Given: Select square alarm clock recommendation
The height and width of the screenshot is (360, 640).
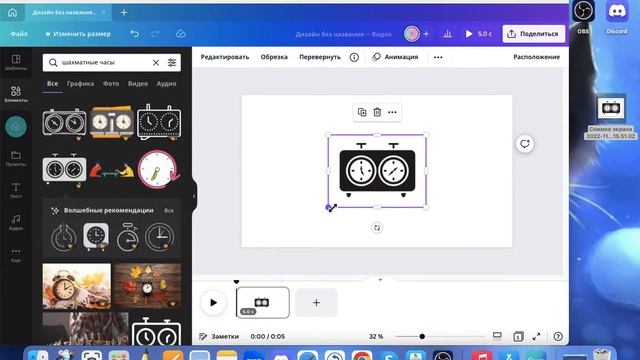Looking at the screenshot, I should point(96,236).
